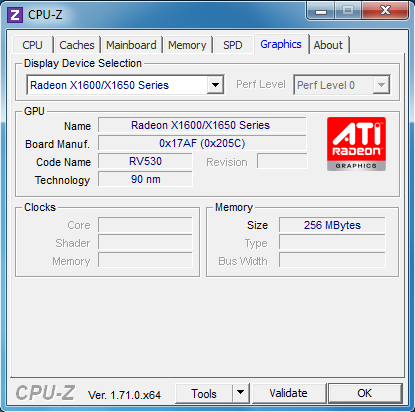Click the GPU Name field value

202,125
